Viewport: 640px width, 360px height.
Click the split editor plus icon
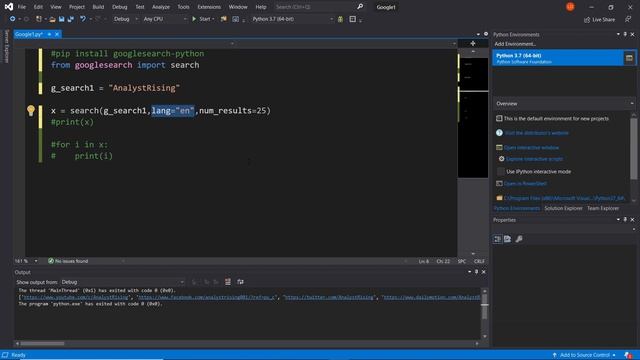point(473,43)
